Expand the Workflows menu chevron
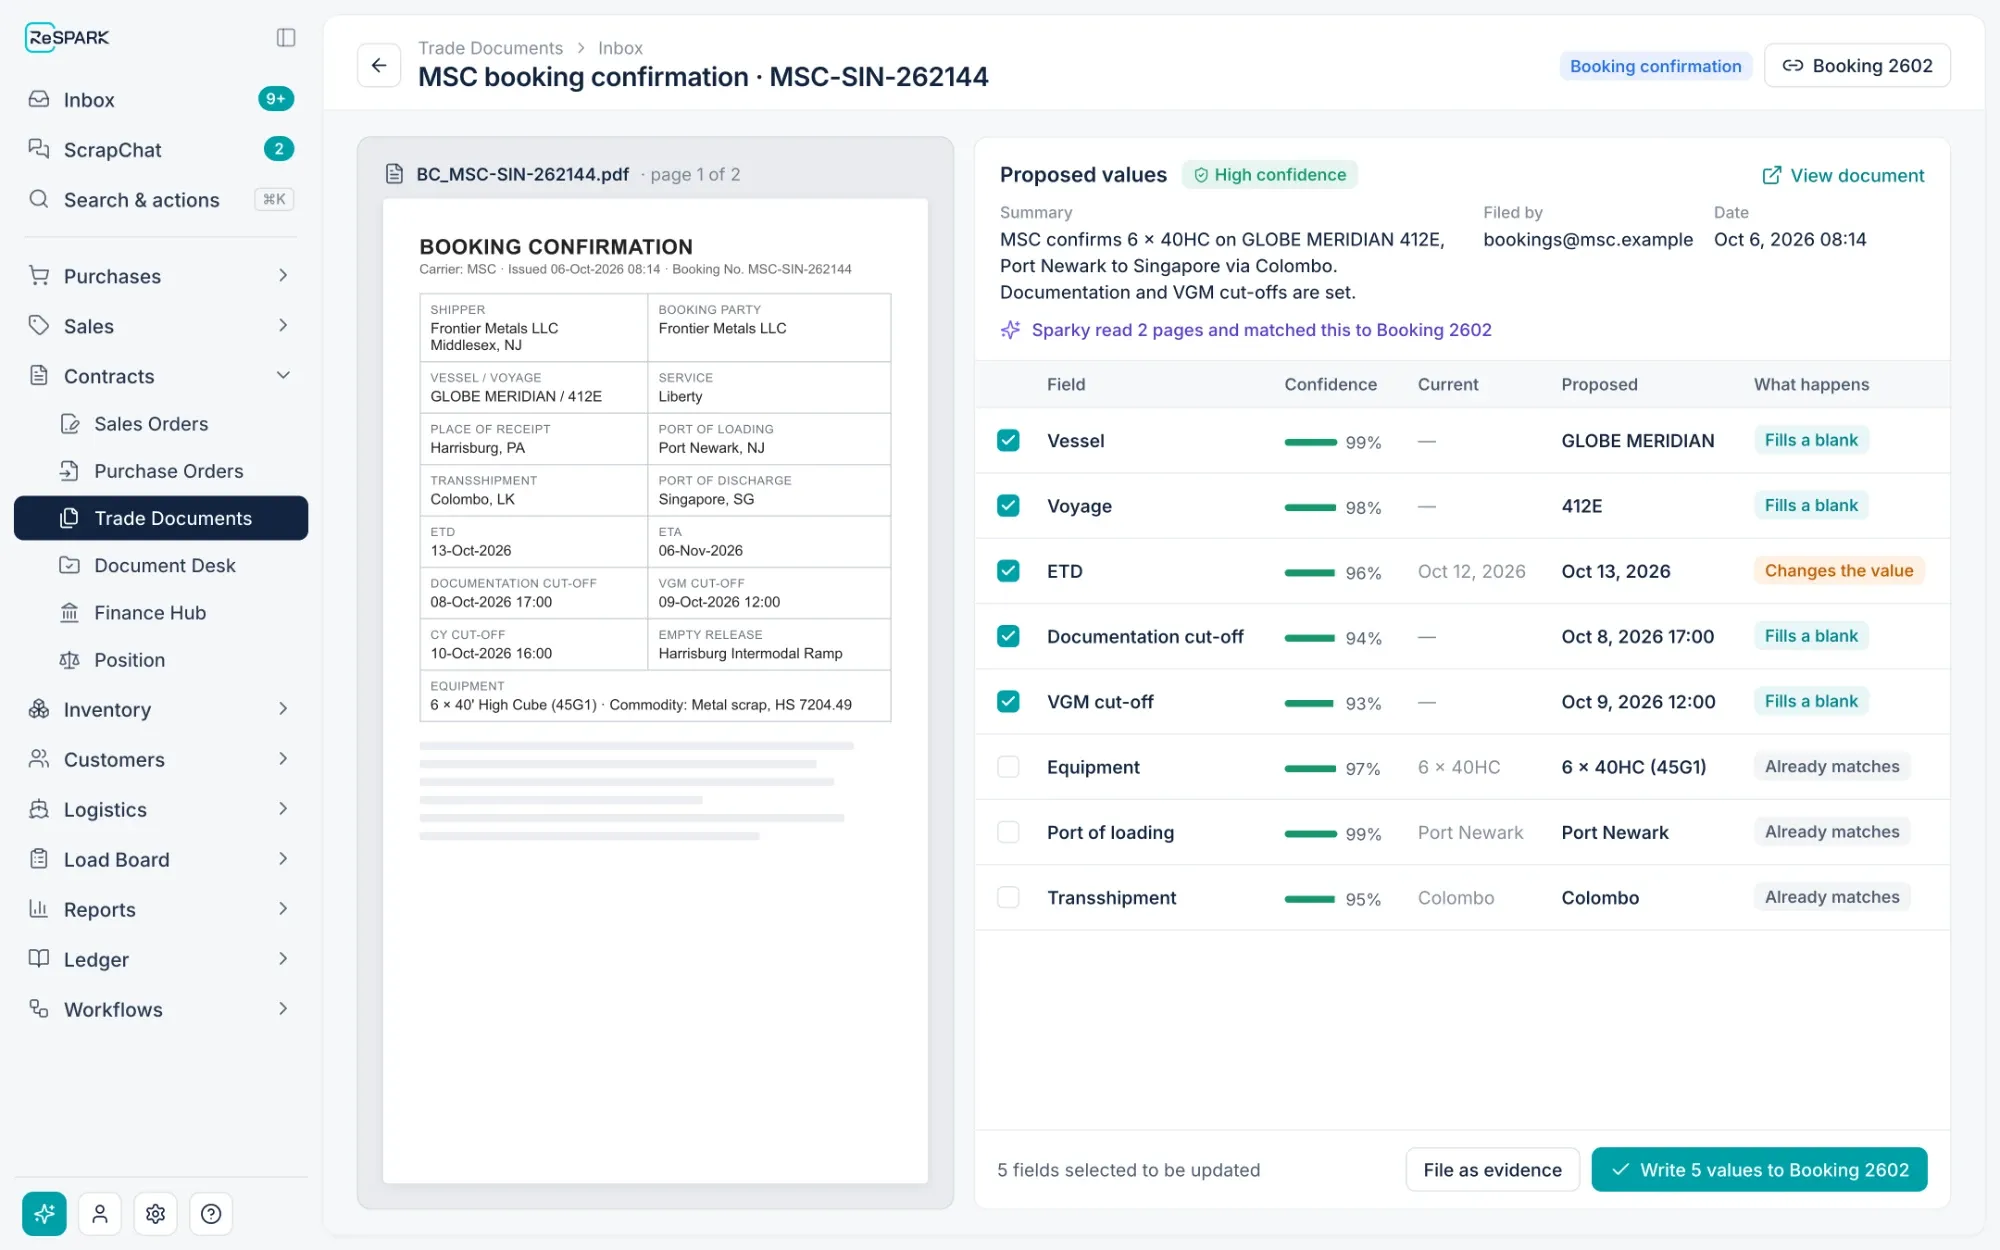This screenshot has height=1250, width=2000. pos(283,1009)
